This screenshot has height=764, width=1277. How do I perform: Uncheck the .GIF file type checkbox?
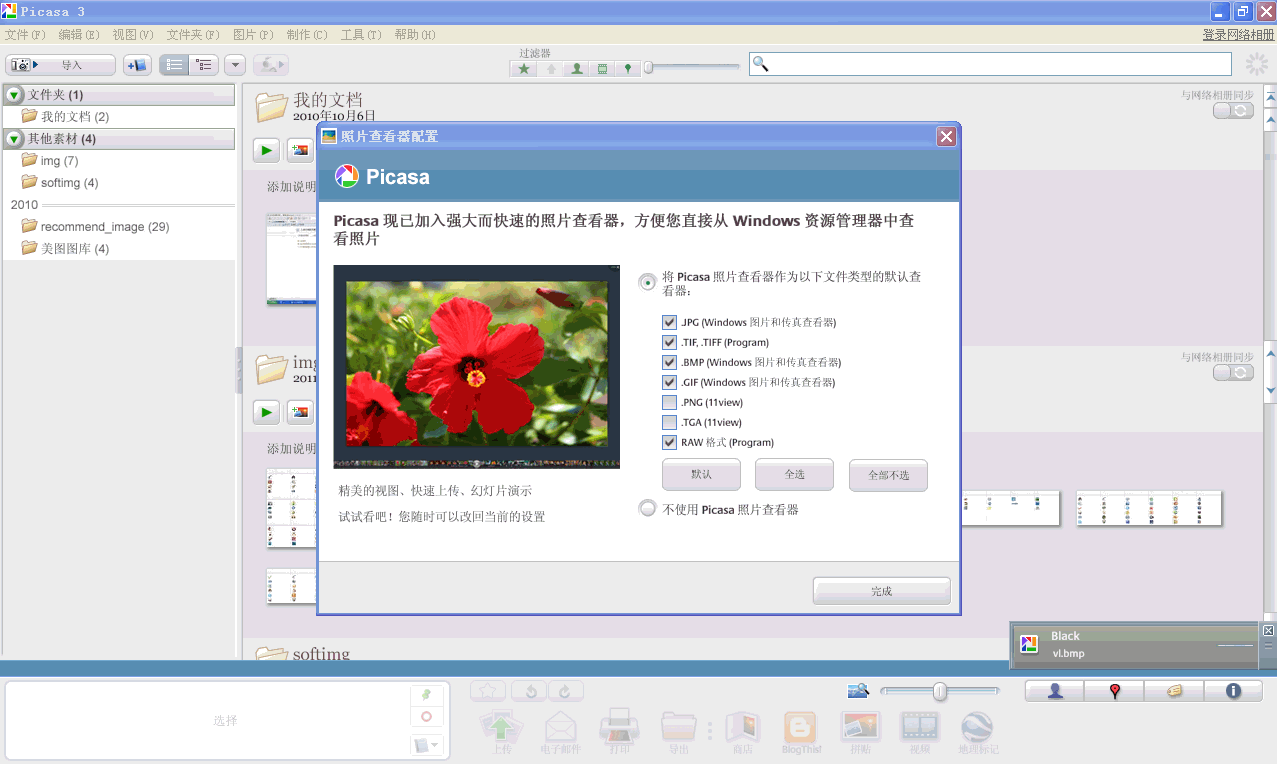[x=670, y=382]
